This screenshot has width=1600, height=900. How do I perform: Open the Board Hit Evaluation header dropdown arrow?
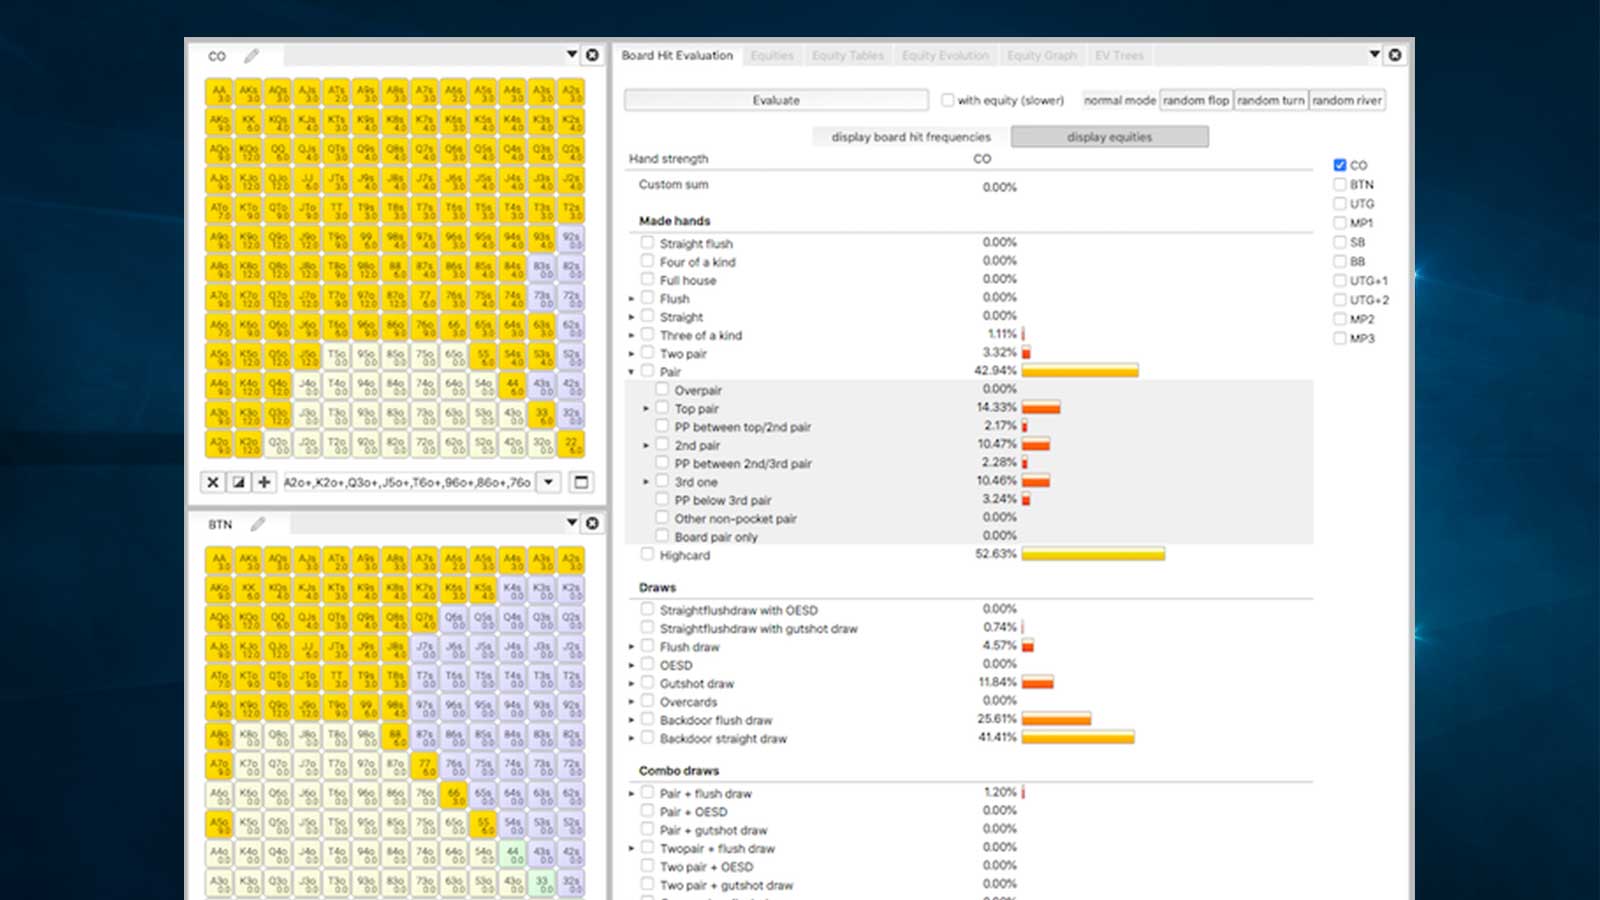click(1375, 55)
